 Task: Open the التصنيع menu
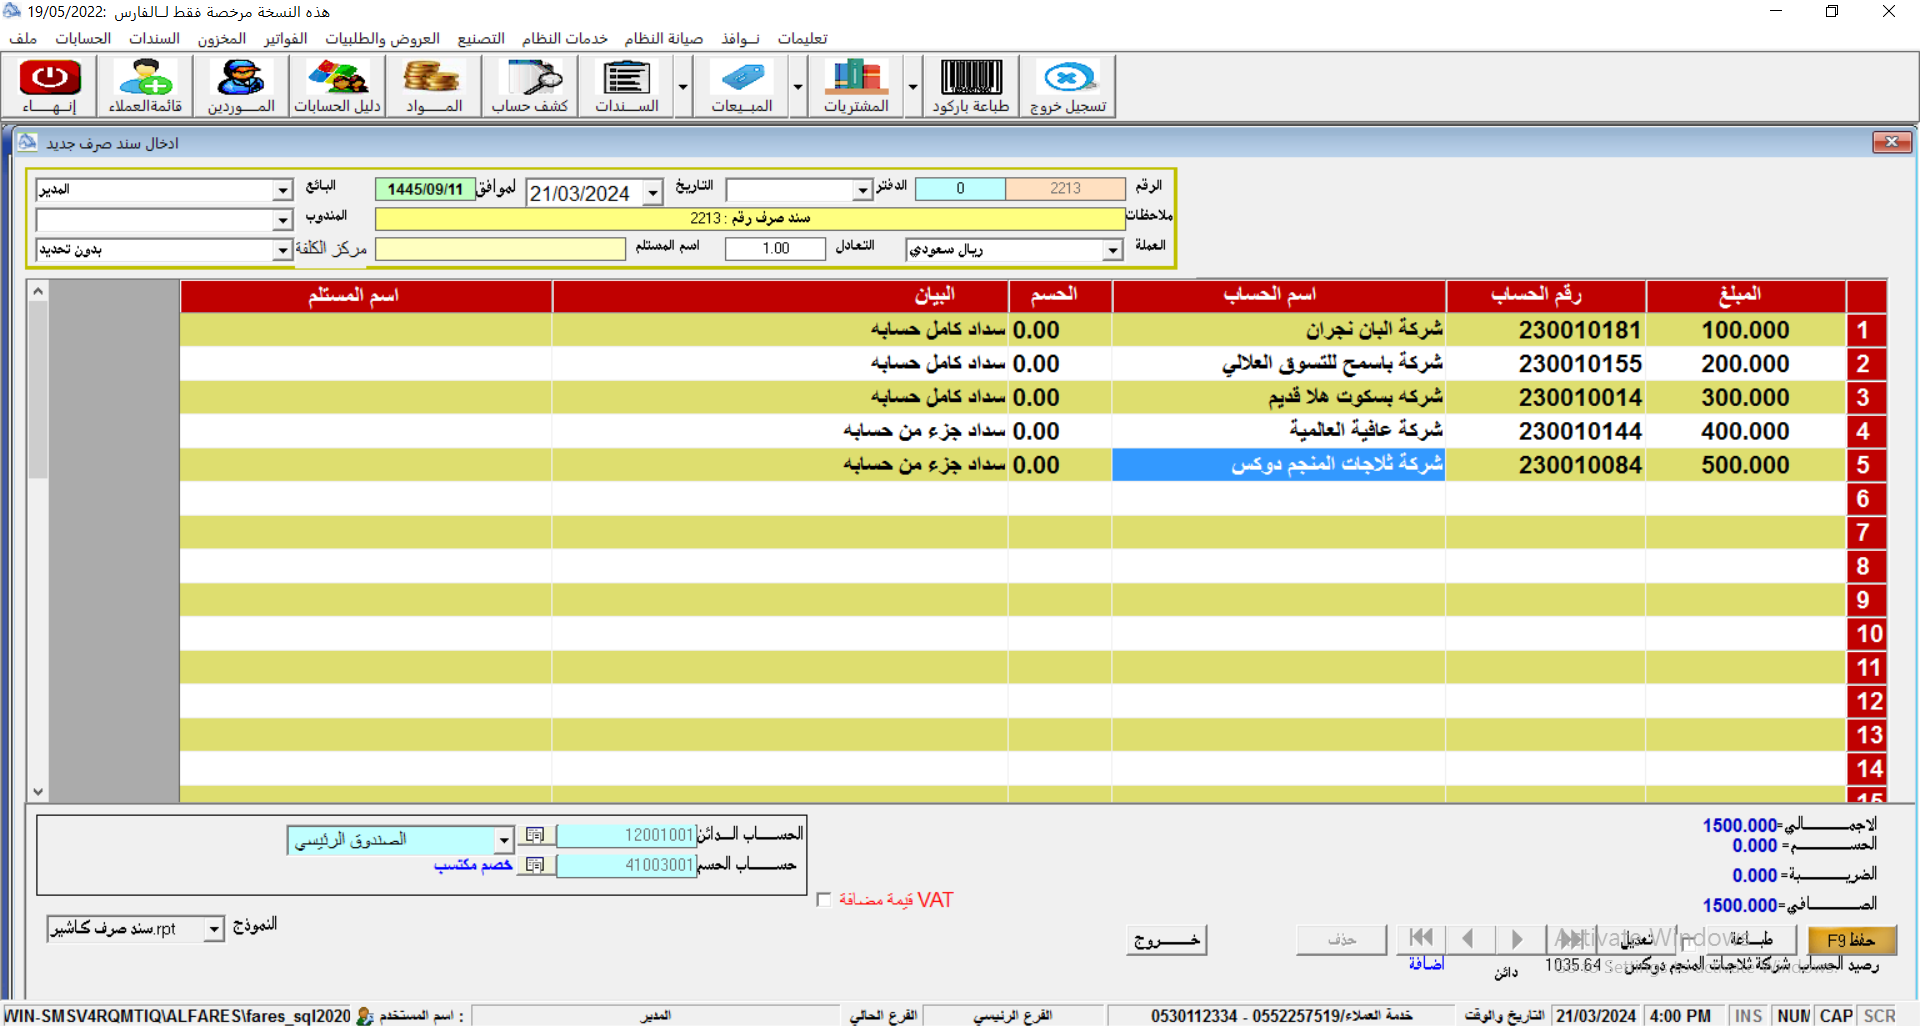point(481,38)
